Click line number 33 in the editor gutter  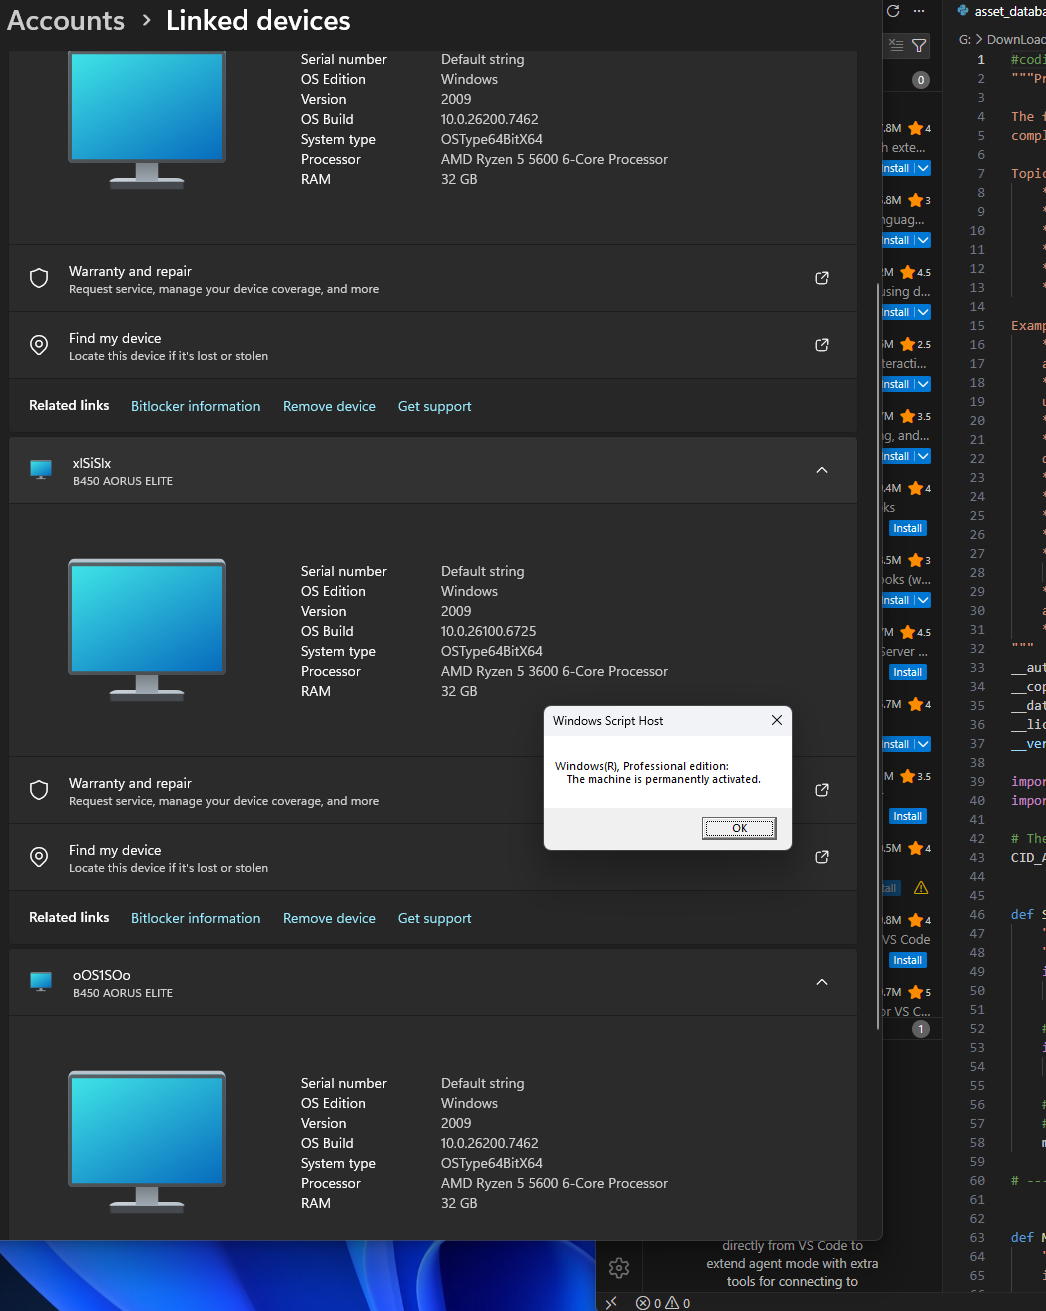[x=977, y=667]
